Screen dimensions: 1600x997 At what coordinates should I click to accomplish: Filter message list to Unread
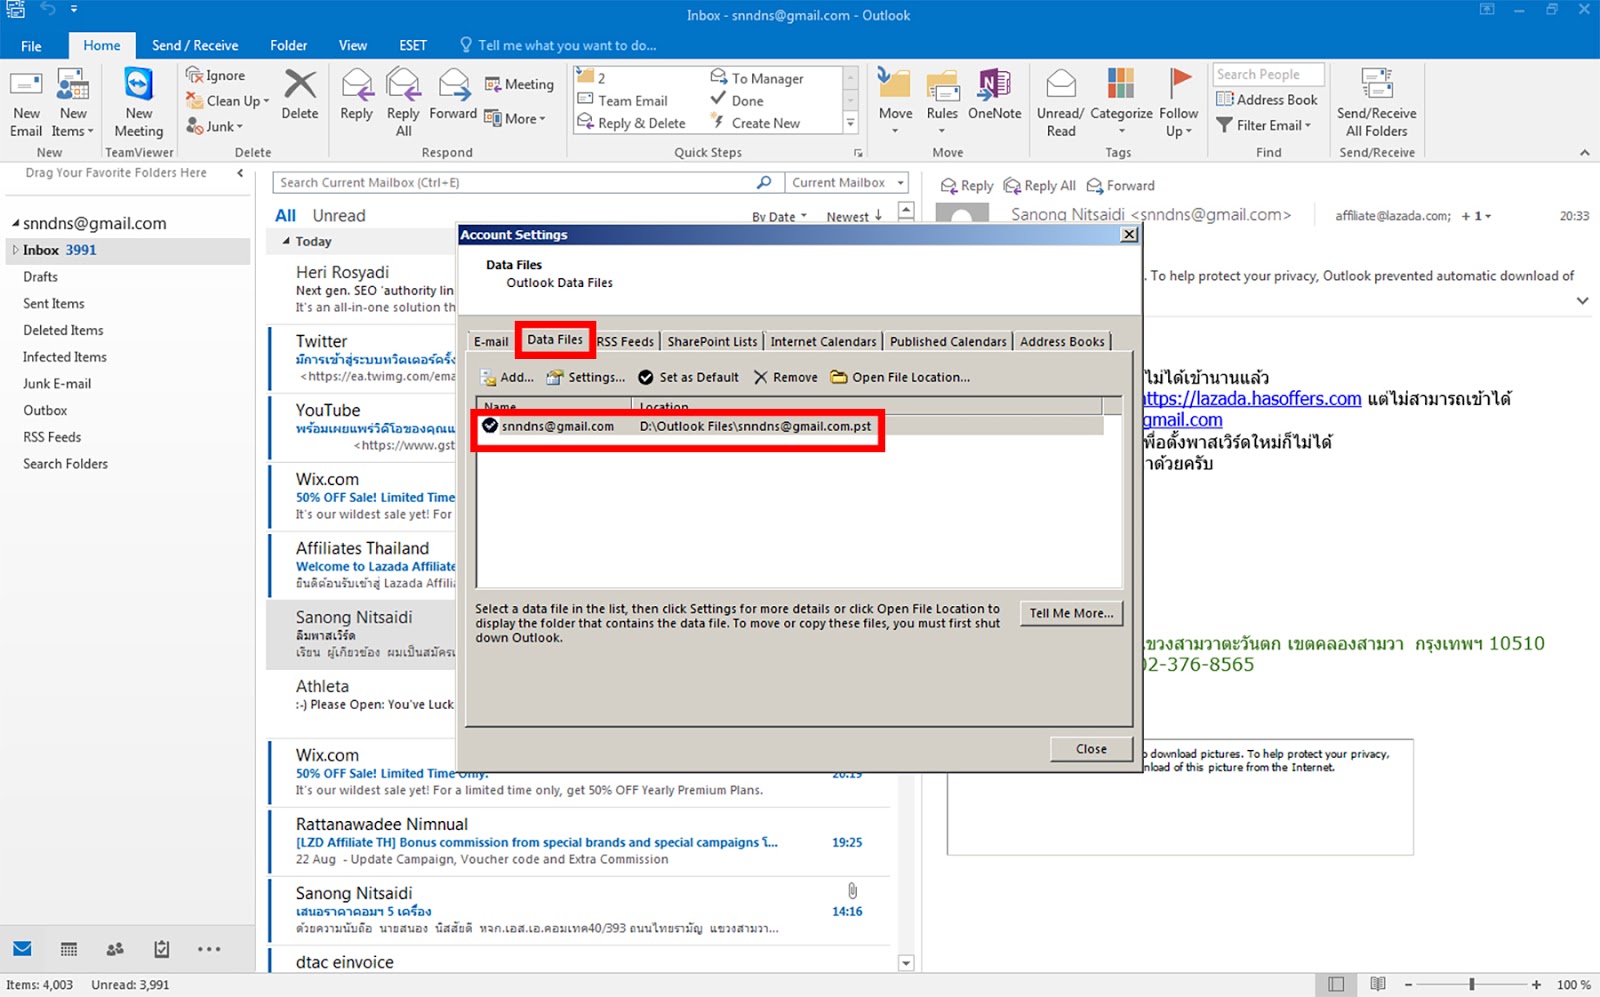339,216
